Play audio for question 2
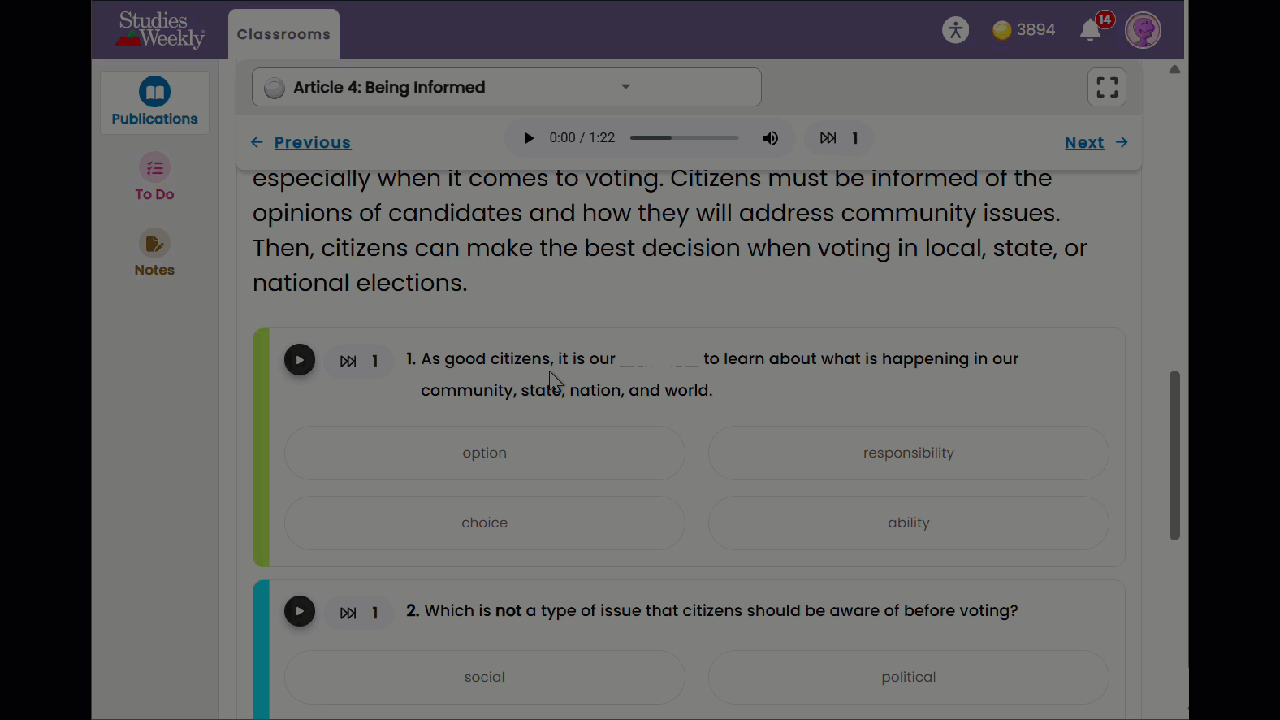Screen dimensions: 1280x720 tap(299, 612)
